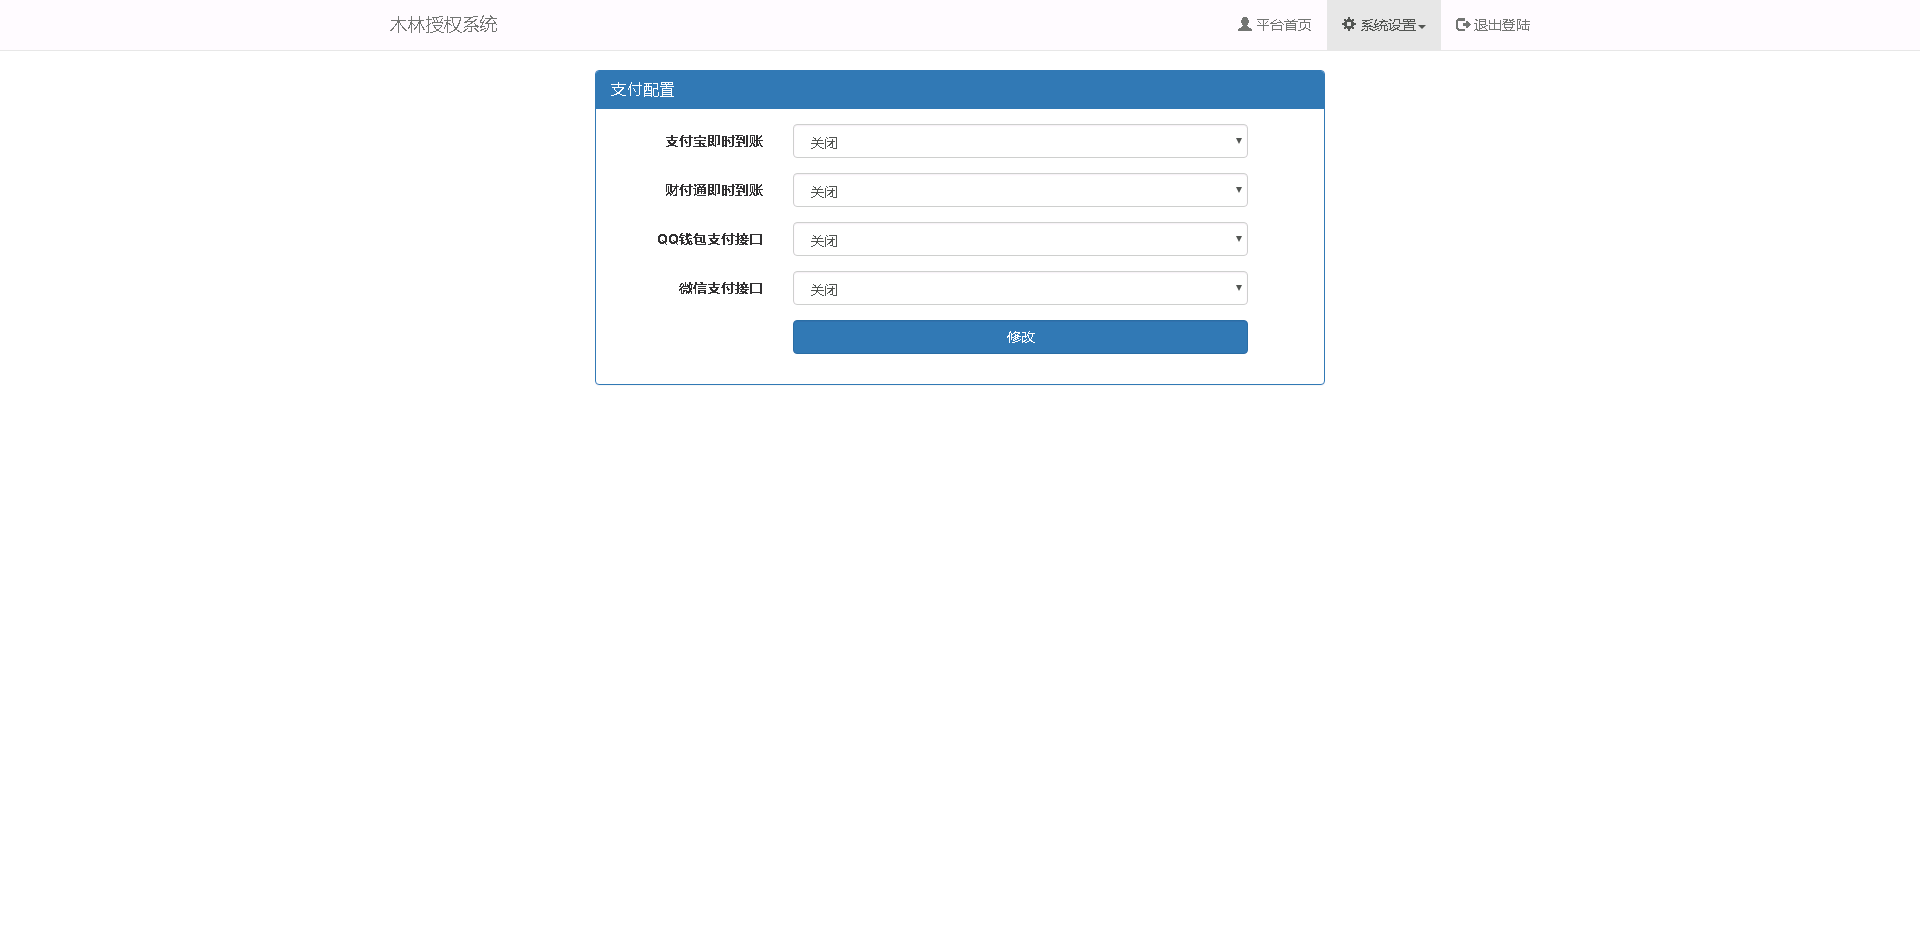Viewport: 1920px width, 940px height.
Task: Open the 财付通即时到账 dropdown
Action: click(1020, 190)
